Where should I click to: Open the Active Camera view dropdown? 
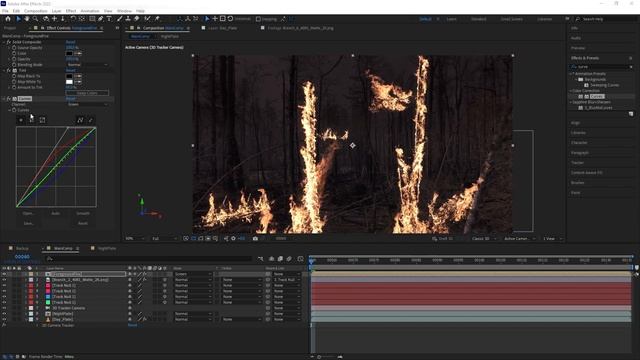[519, 238]
